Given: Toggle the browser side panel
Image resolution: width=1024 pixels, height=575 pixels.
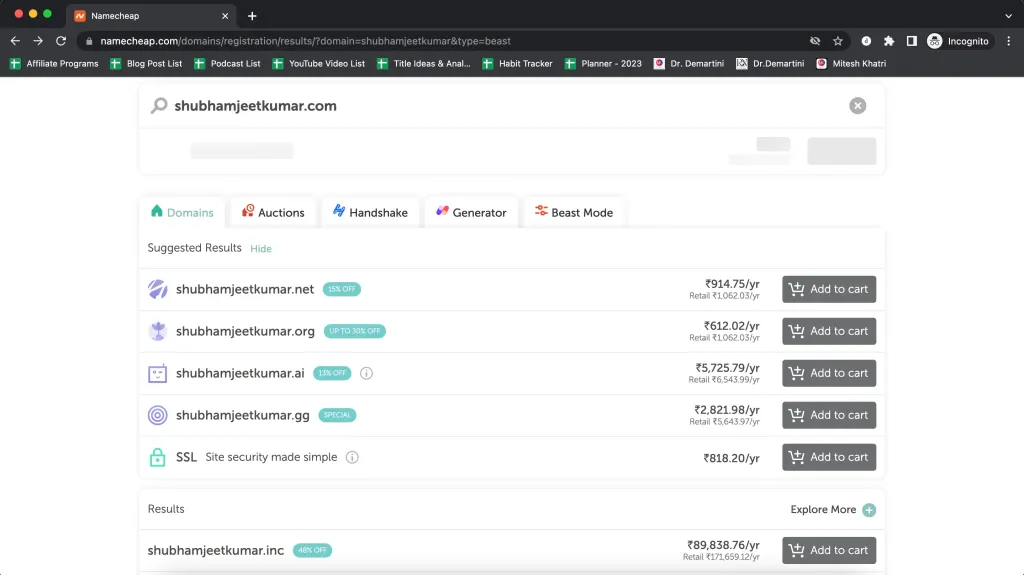Looking at the screenshot, I should click(912, 41).
